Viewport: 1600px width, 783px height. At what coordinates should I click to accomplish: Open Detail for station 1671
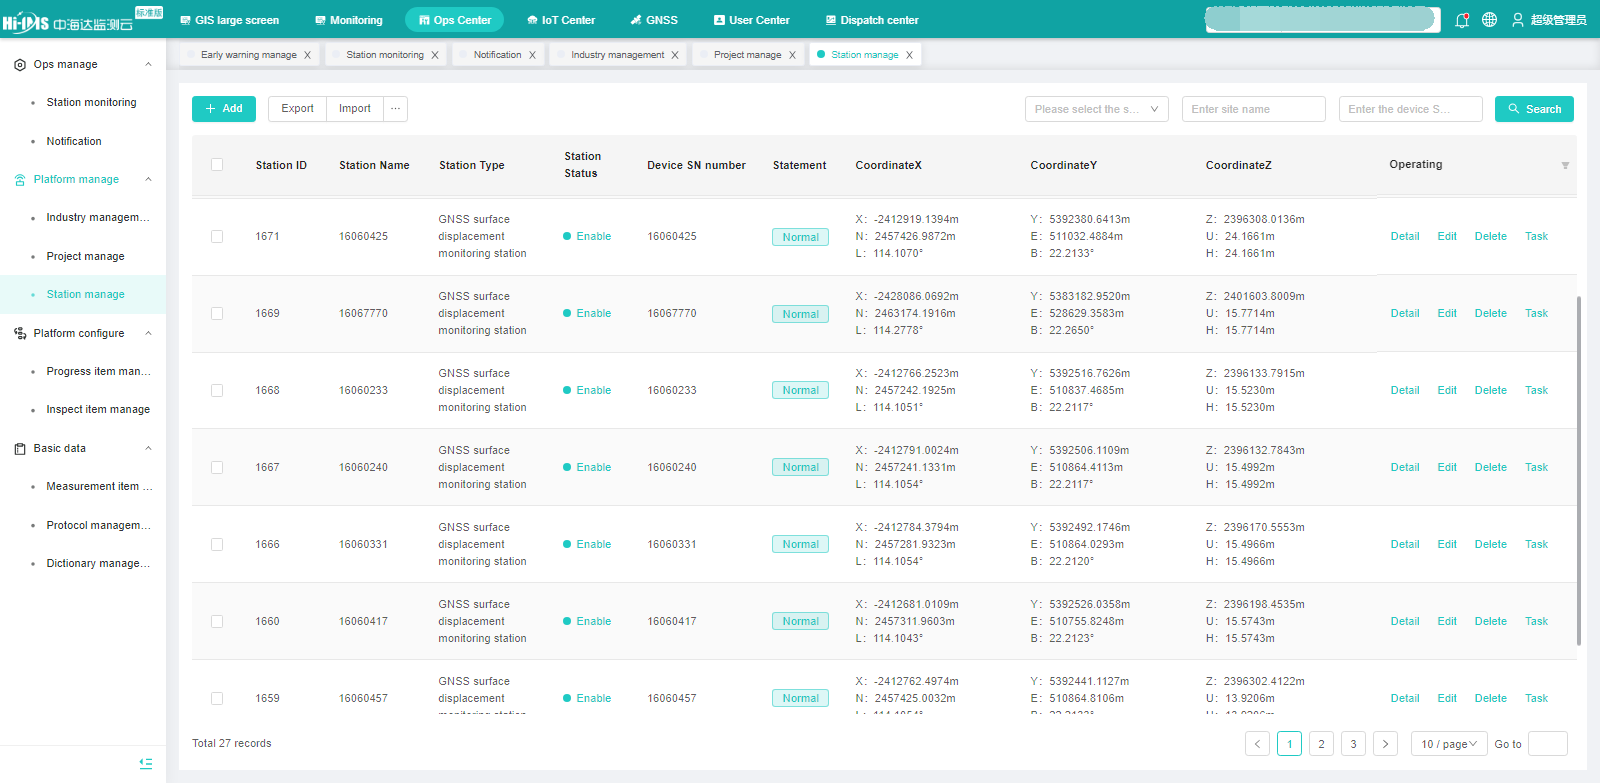(x=1405, y=237)
